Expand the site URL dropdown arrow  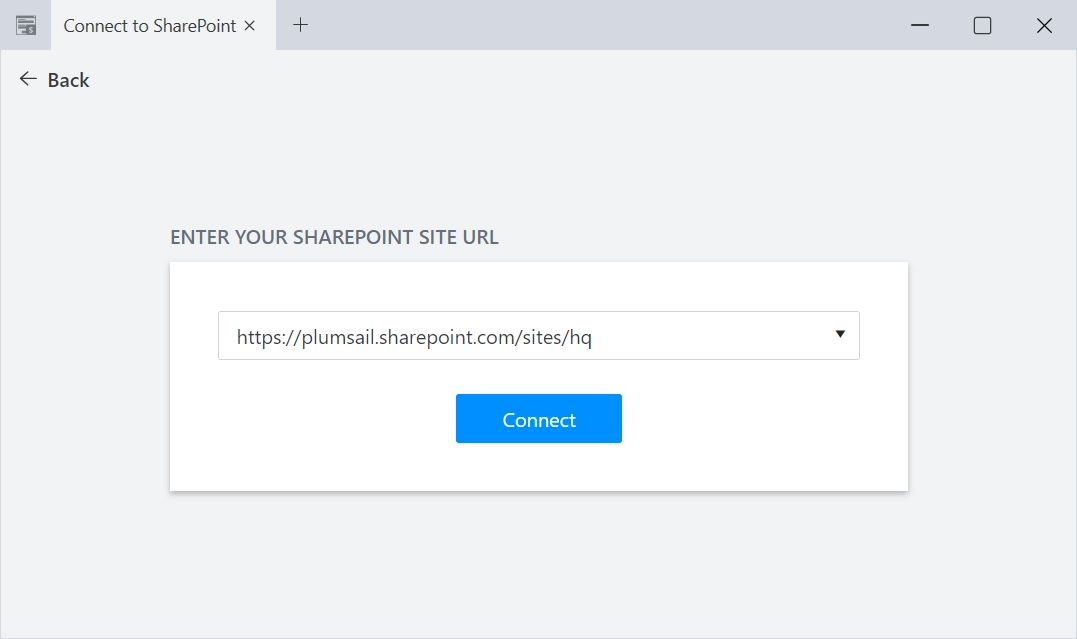tap(839, 334)
